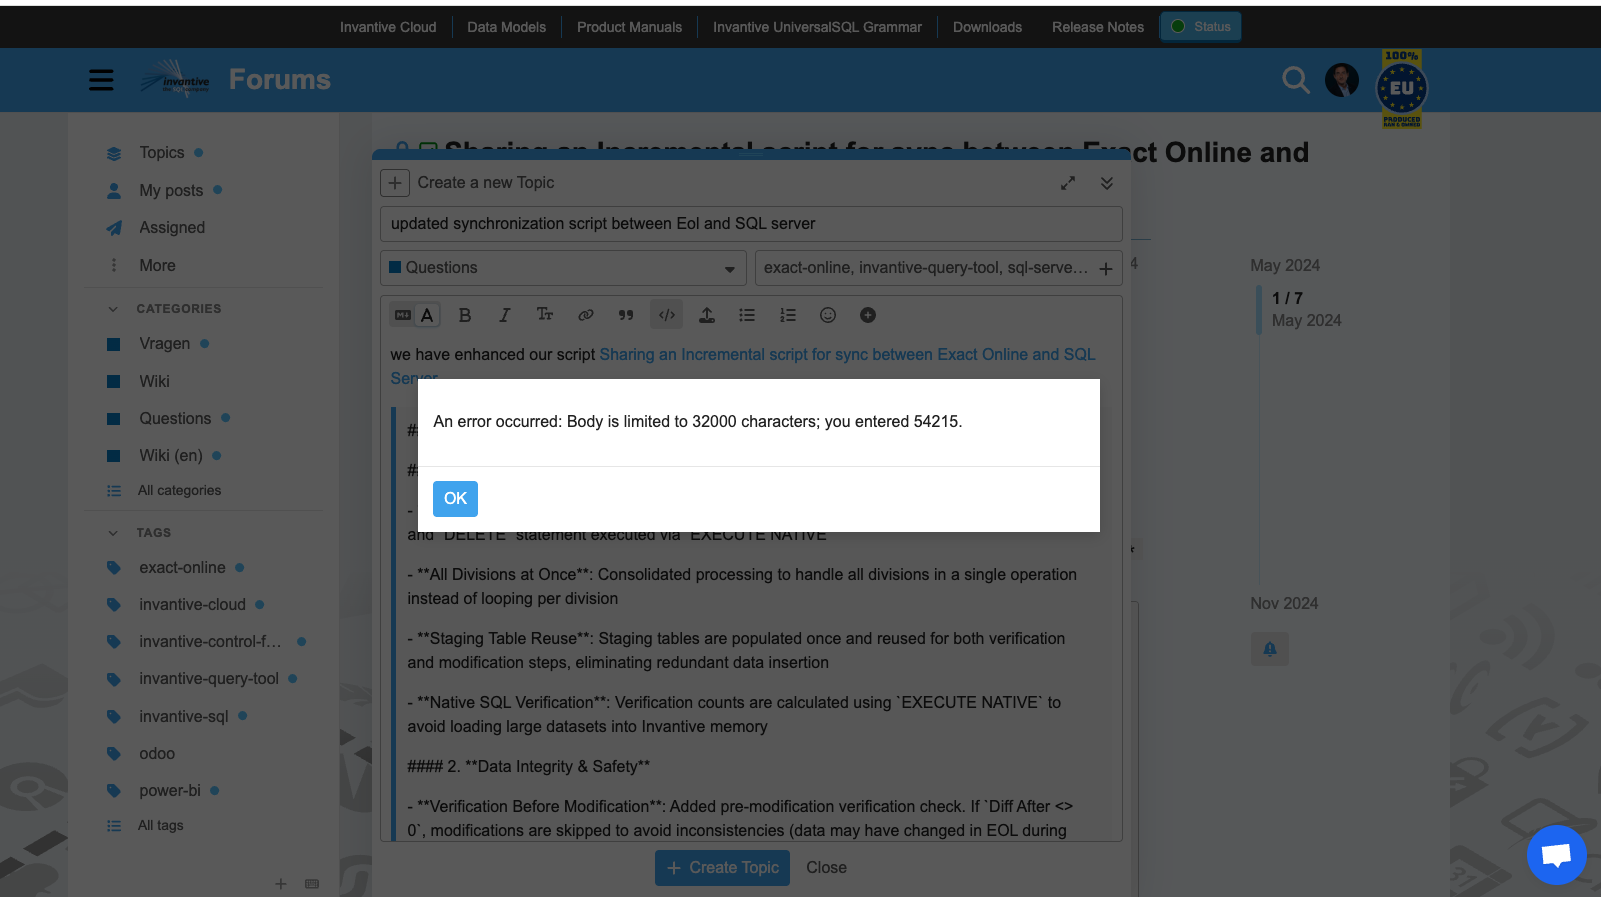Viewport: 1601px width, 897px height.
Task: Click the topic title input field
Action: coord(751,224)
